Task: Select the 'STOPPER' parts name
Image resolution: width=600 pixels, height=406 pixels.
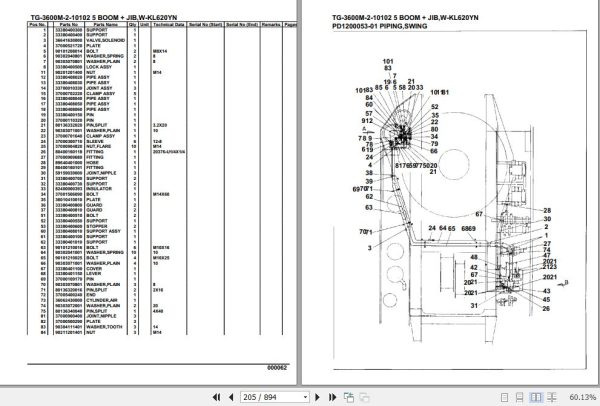Action: click(x=97, y=226)
